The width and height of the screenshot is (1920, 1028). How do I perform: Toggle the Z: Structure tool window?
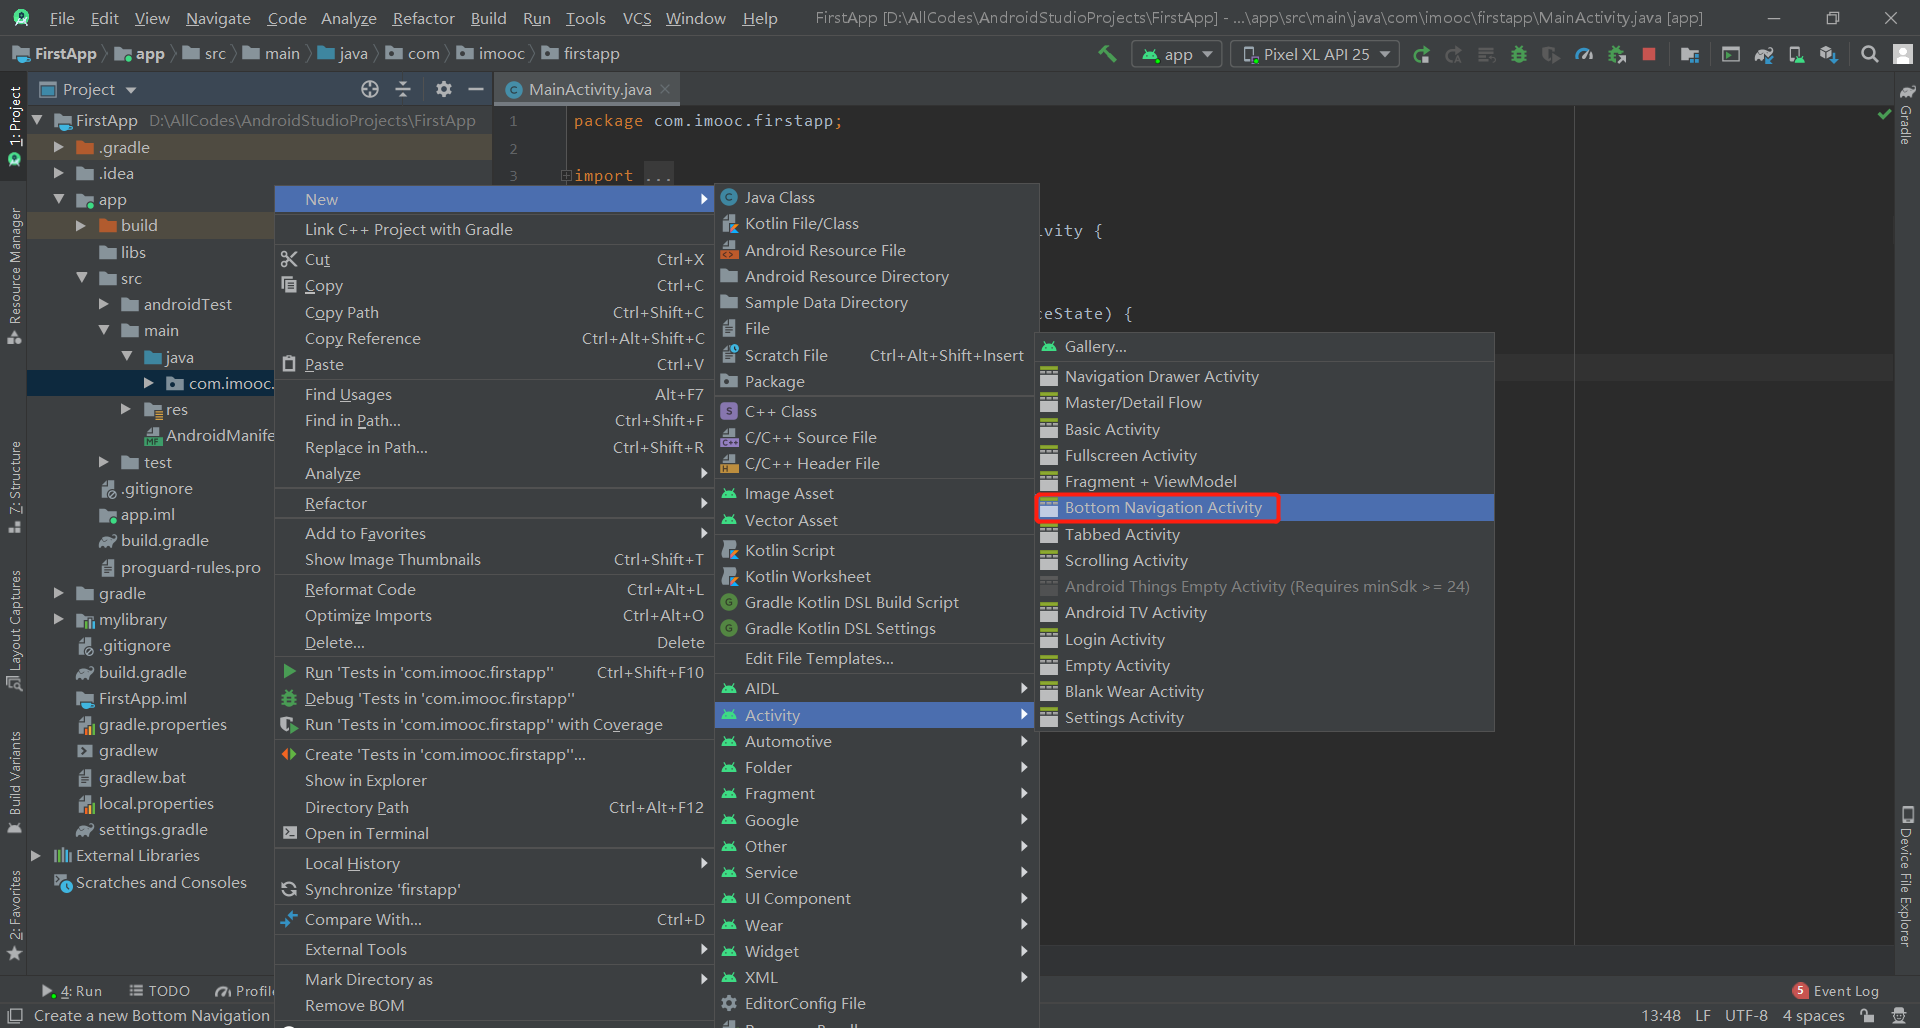14,487
